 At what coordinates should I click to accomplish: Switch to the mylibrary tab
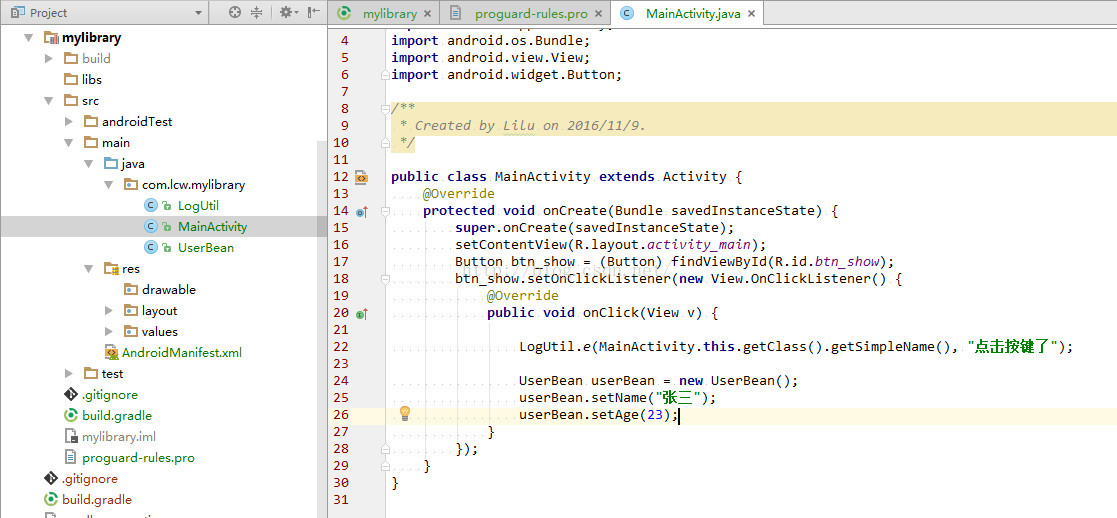pyautogui.click(x=388, y=14)
